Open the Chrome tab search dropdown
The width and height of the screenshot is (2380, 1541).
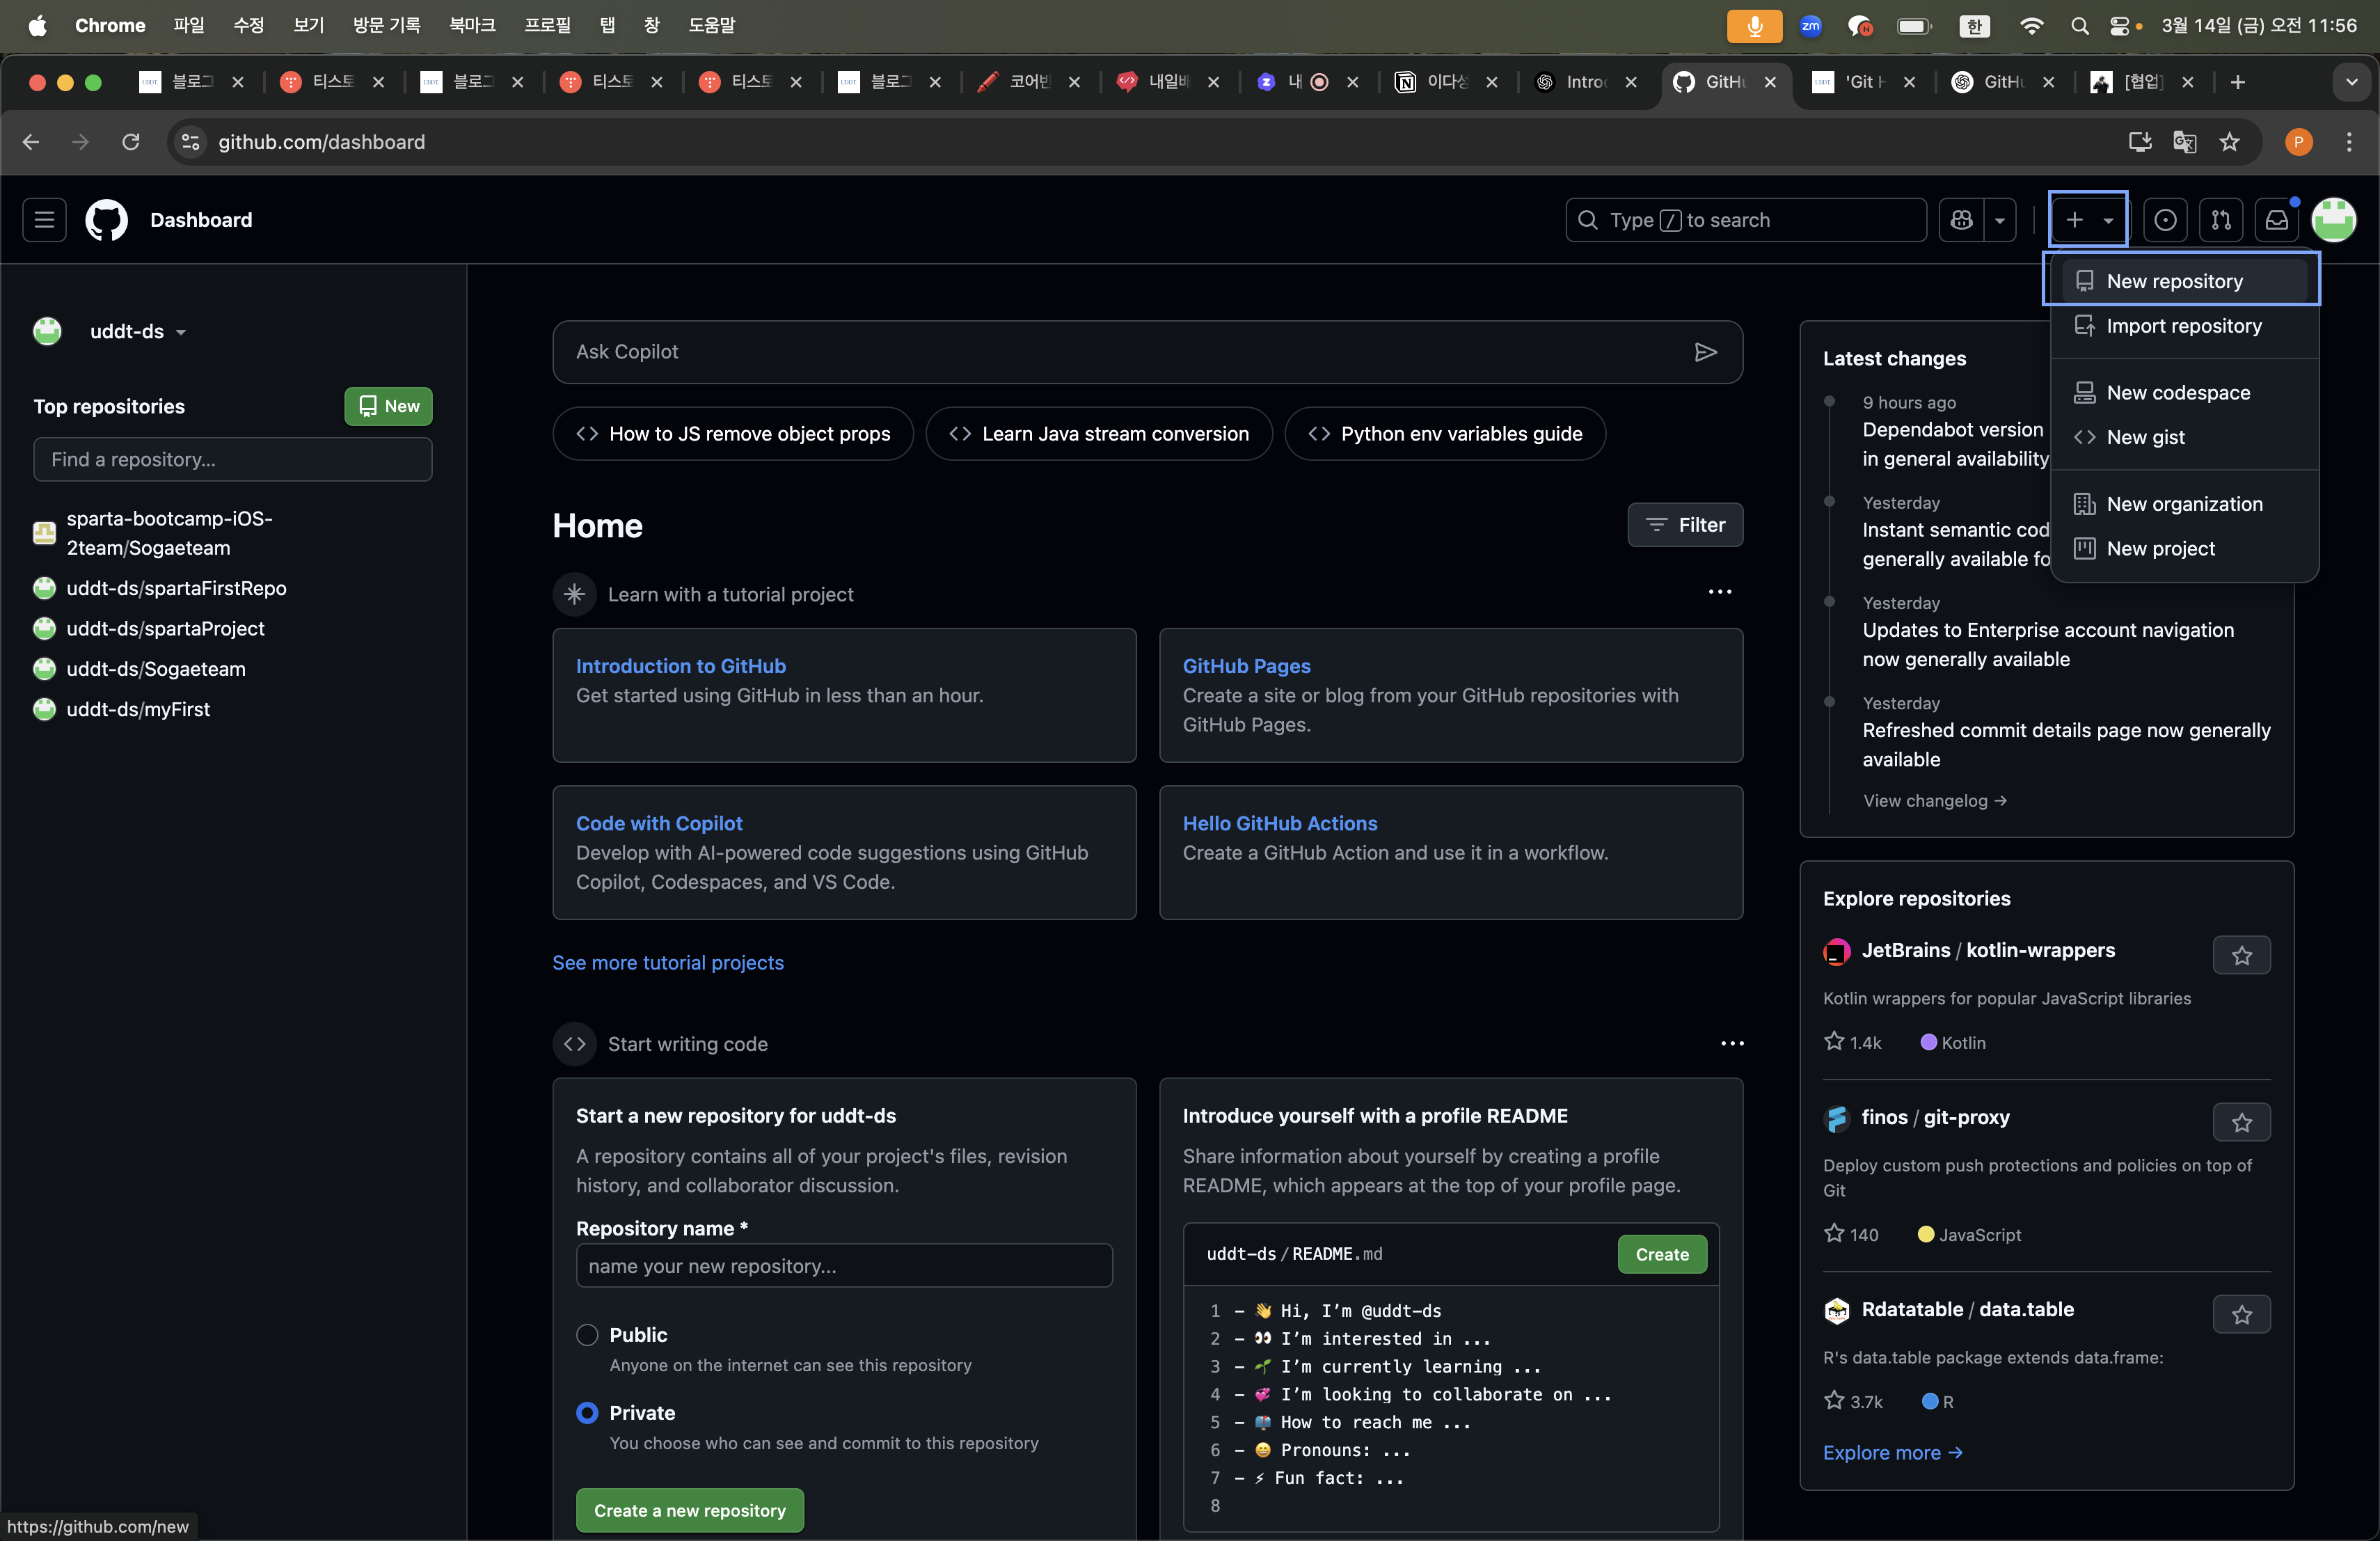[x=2352, y=82]
